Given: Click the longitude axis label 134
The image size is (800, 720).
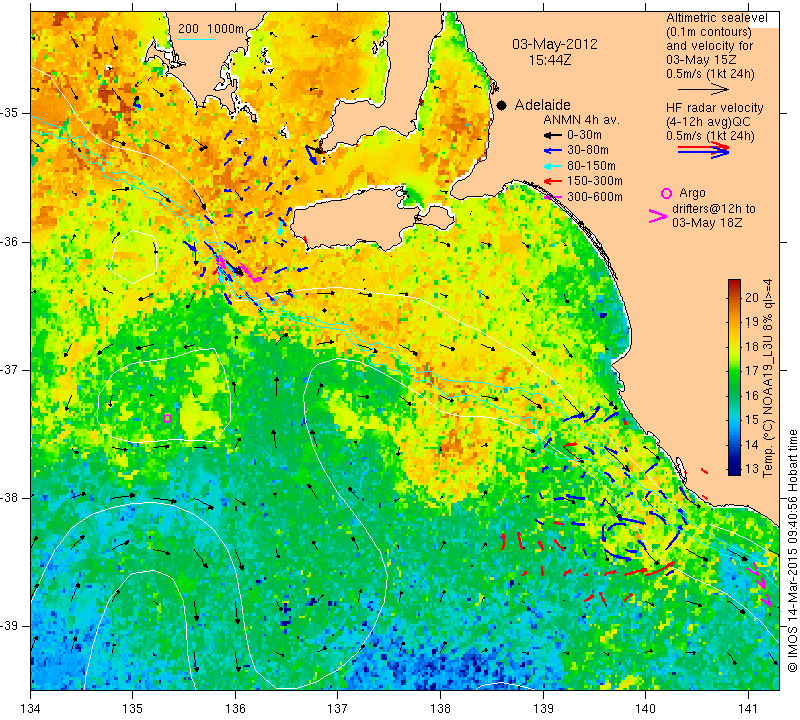Looking at the screenshot, I should [31, 709].
